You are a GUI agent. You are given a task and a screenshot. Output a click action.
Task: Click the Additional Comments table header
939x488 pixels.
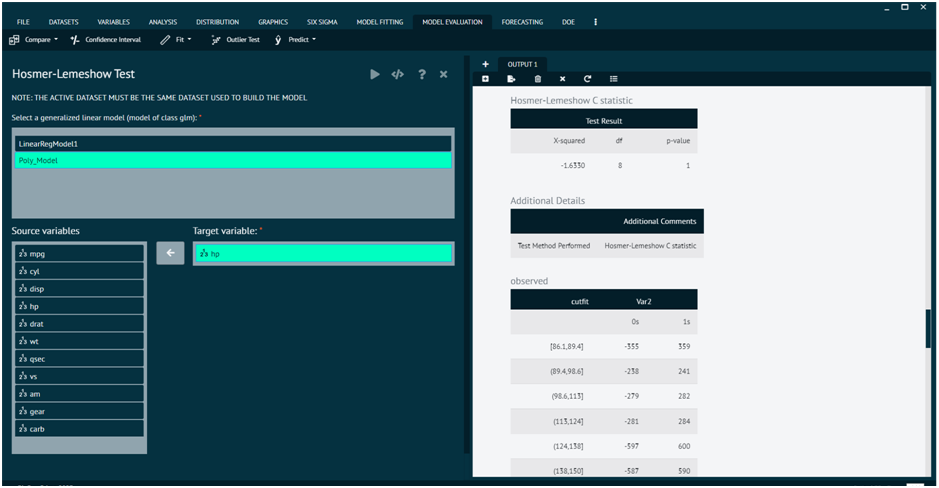659,221
